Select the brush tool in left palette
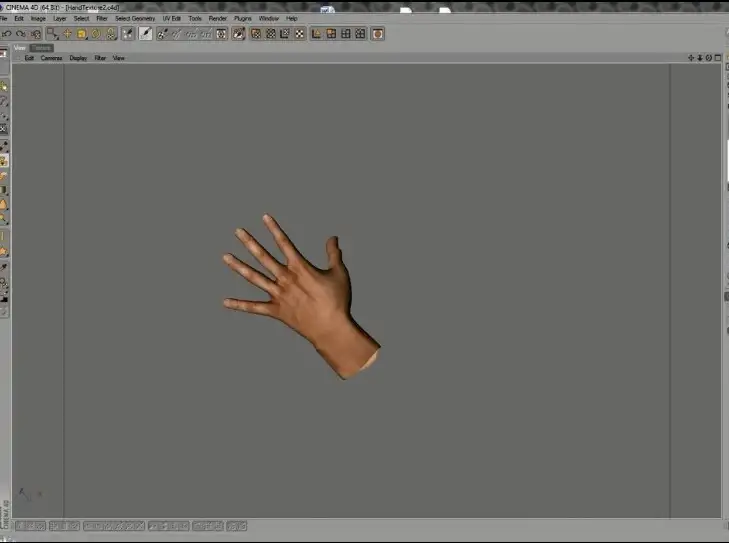The width and height of the screenshot is (729, 543). [x=4, y=146]
